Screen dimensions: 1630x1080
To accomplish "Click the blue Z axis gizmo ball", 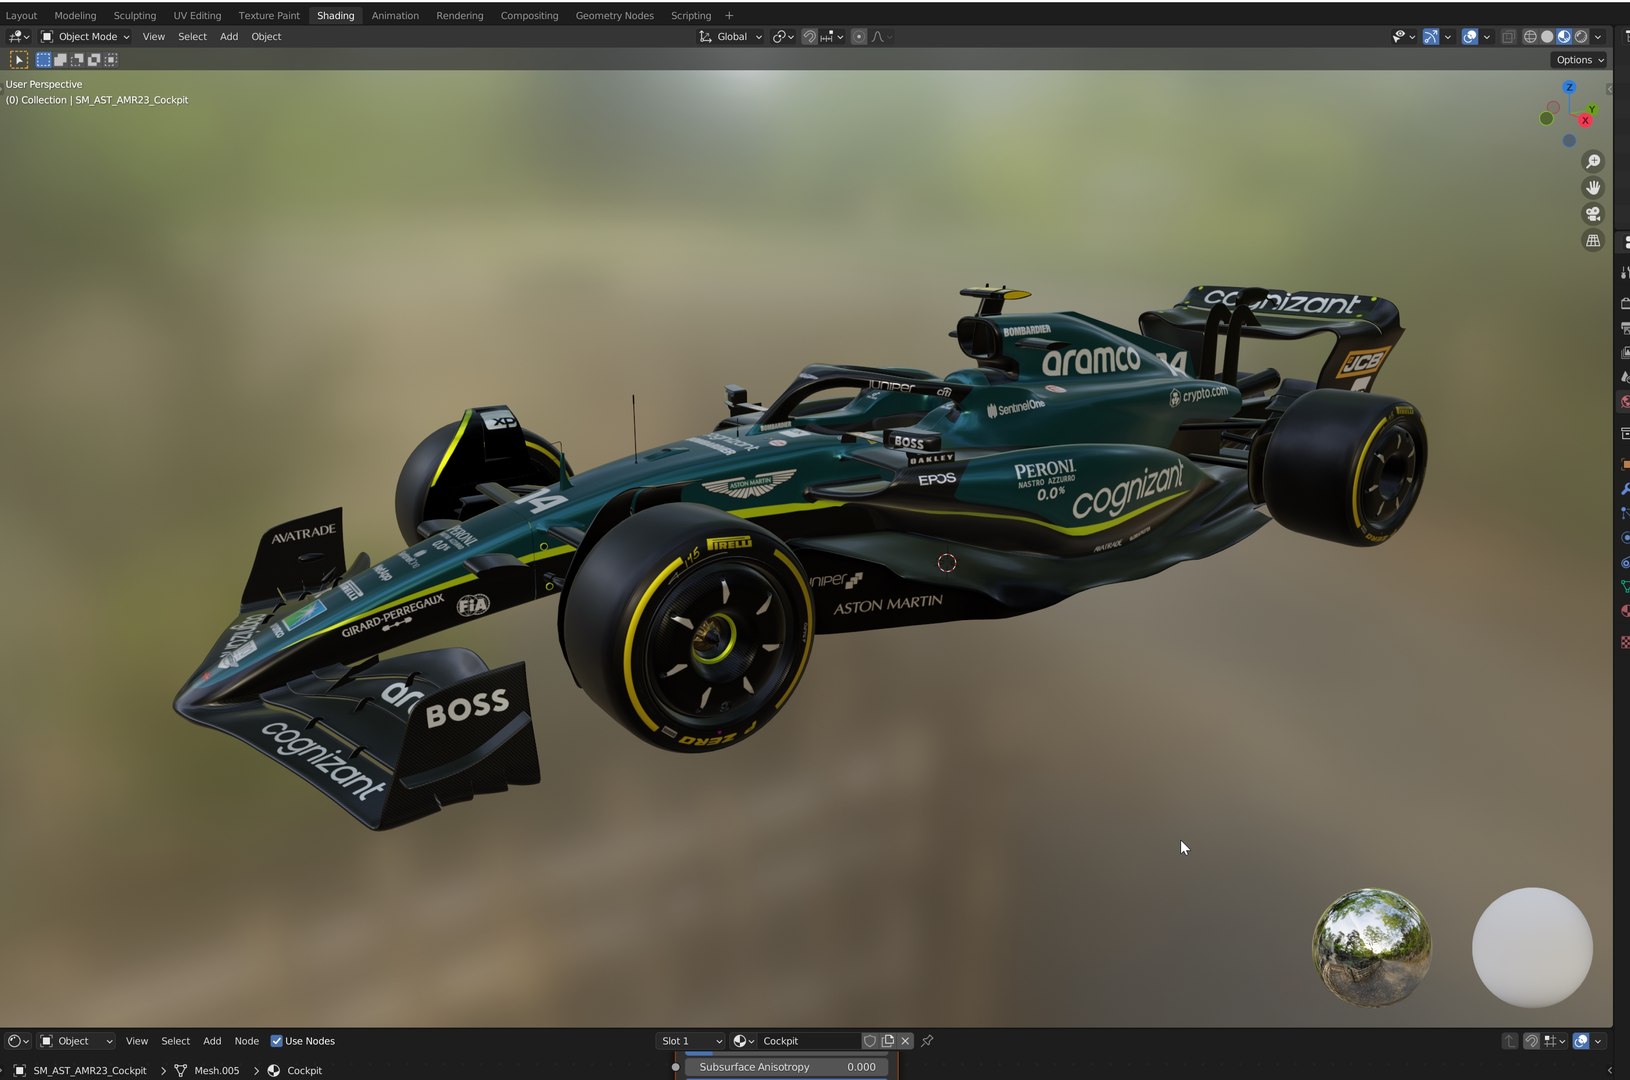I will [1569, 87].
